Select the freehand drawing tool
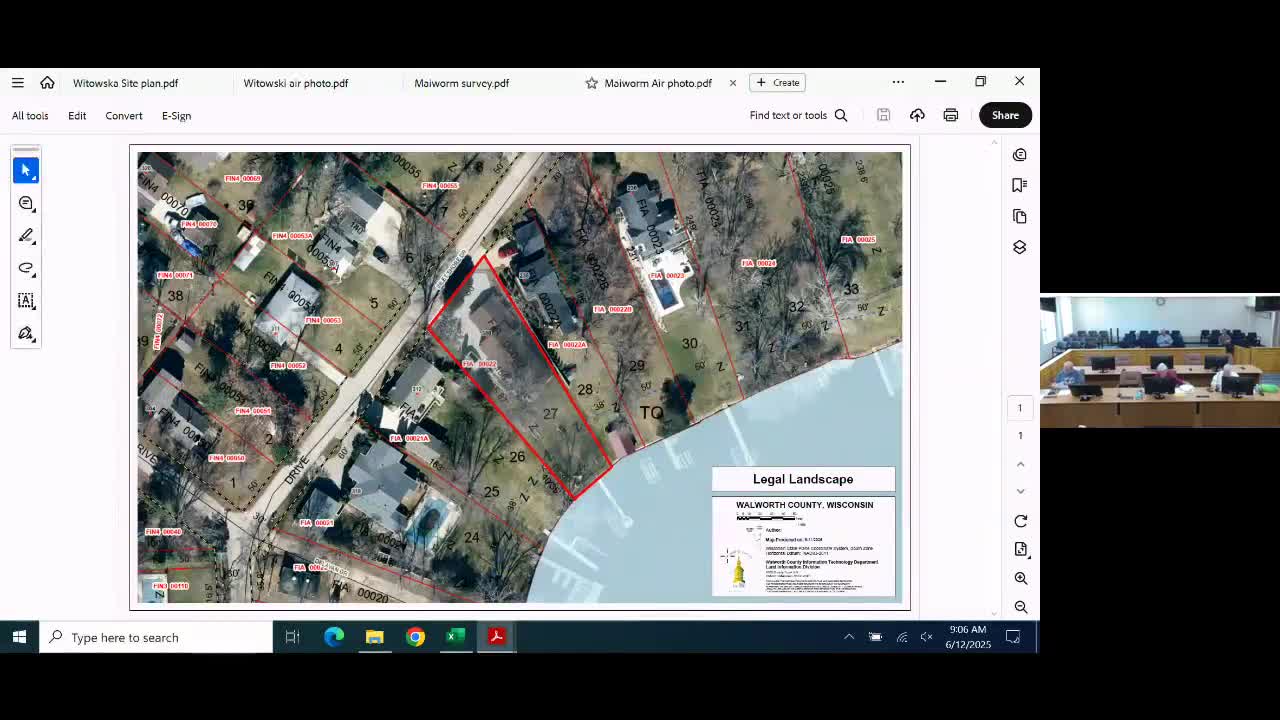The height and width of the screenshot is (720, 1280). (26, 268)
